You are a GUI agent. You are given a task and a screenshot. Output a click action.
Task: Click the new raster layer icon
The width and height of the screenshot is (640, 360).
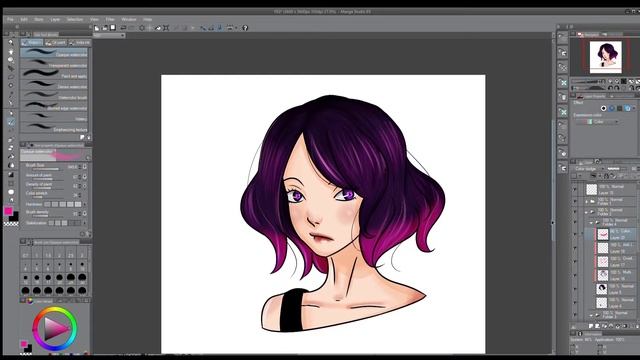591,326
